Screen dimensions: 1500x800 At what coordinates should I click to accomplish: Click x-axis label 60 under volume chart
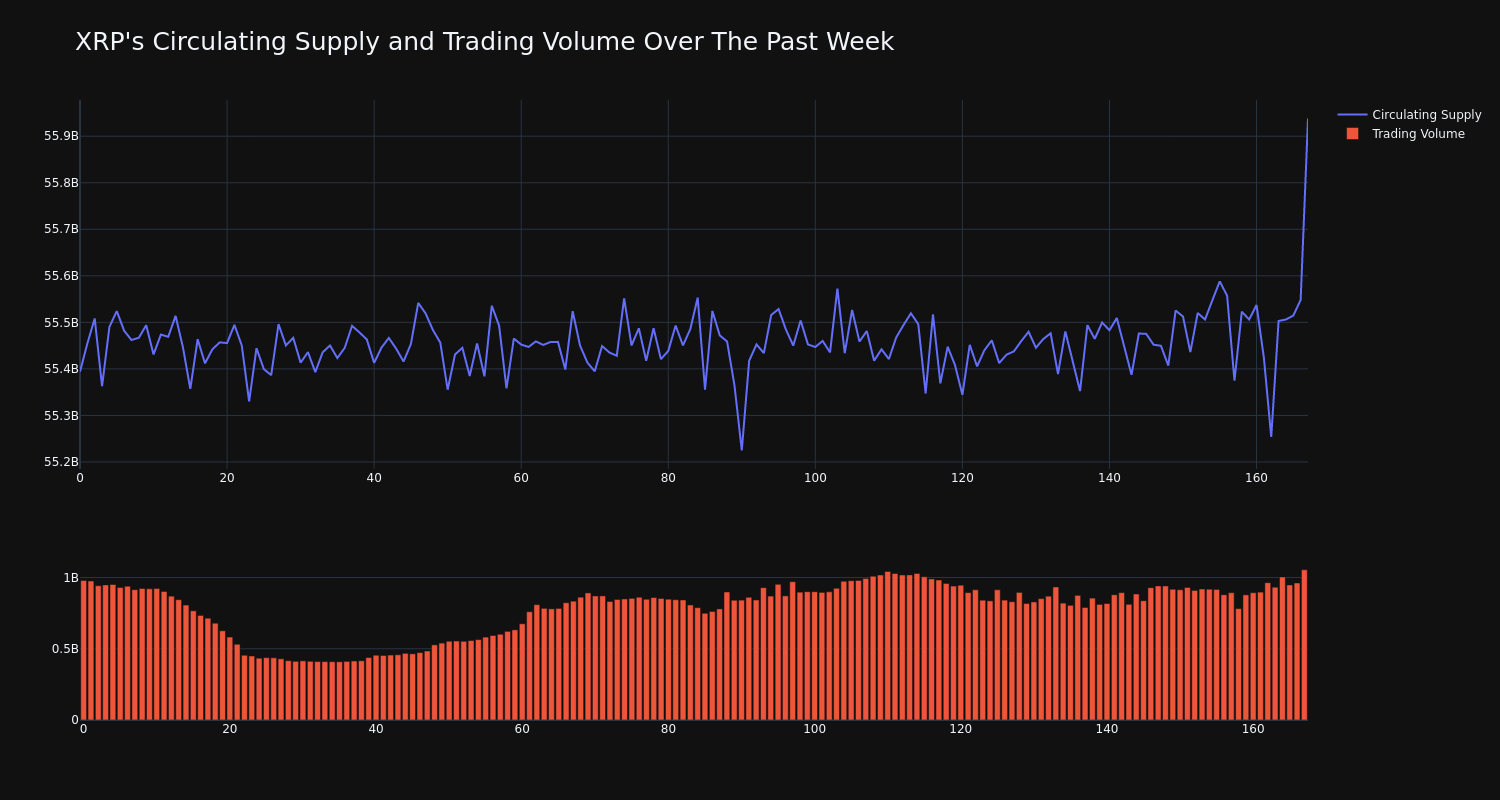click(522, 729)
